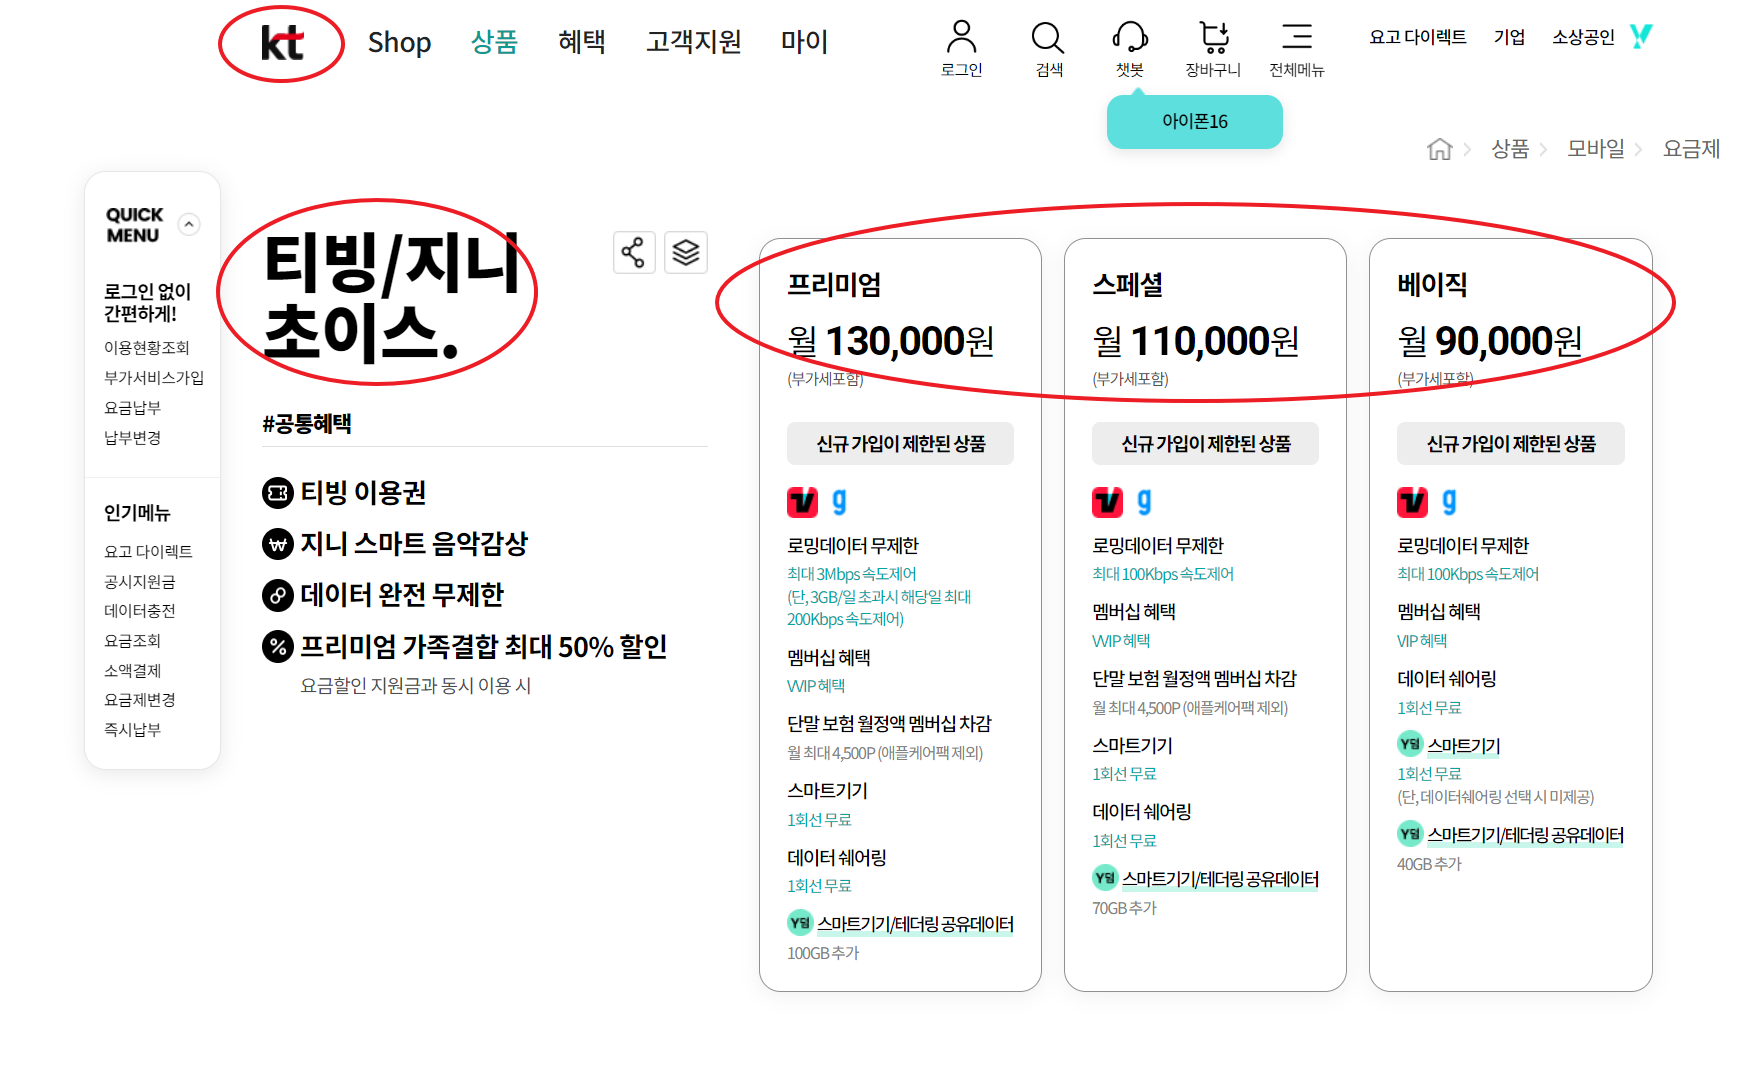Click 모바일 in the breadcrumb
This screenshot has height=1079, width=1747.
1596,149
